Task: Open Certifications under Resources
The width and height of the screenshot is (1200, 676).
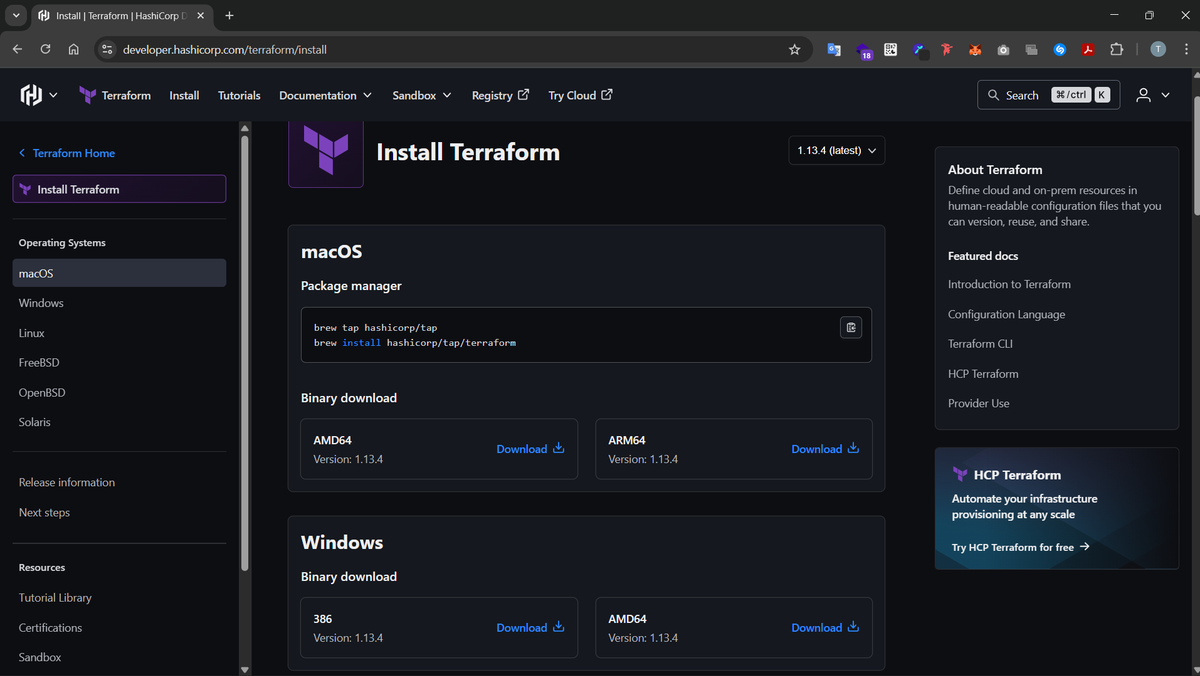Action: (50, 628)
